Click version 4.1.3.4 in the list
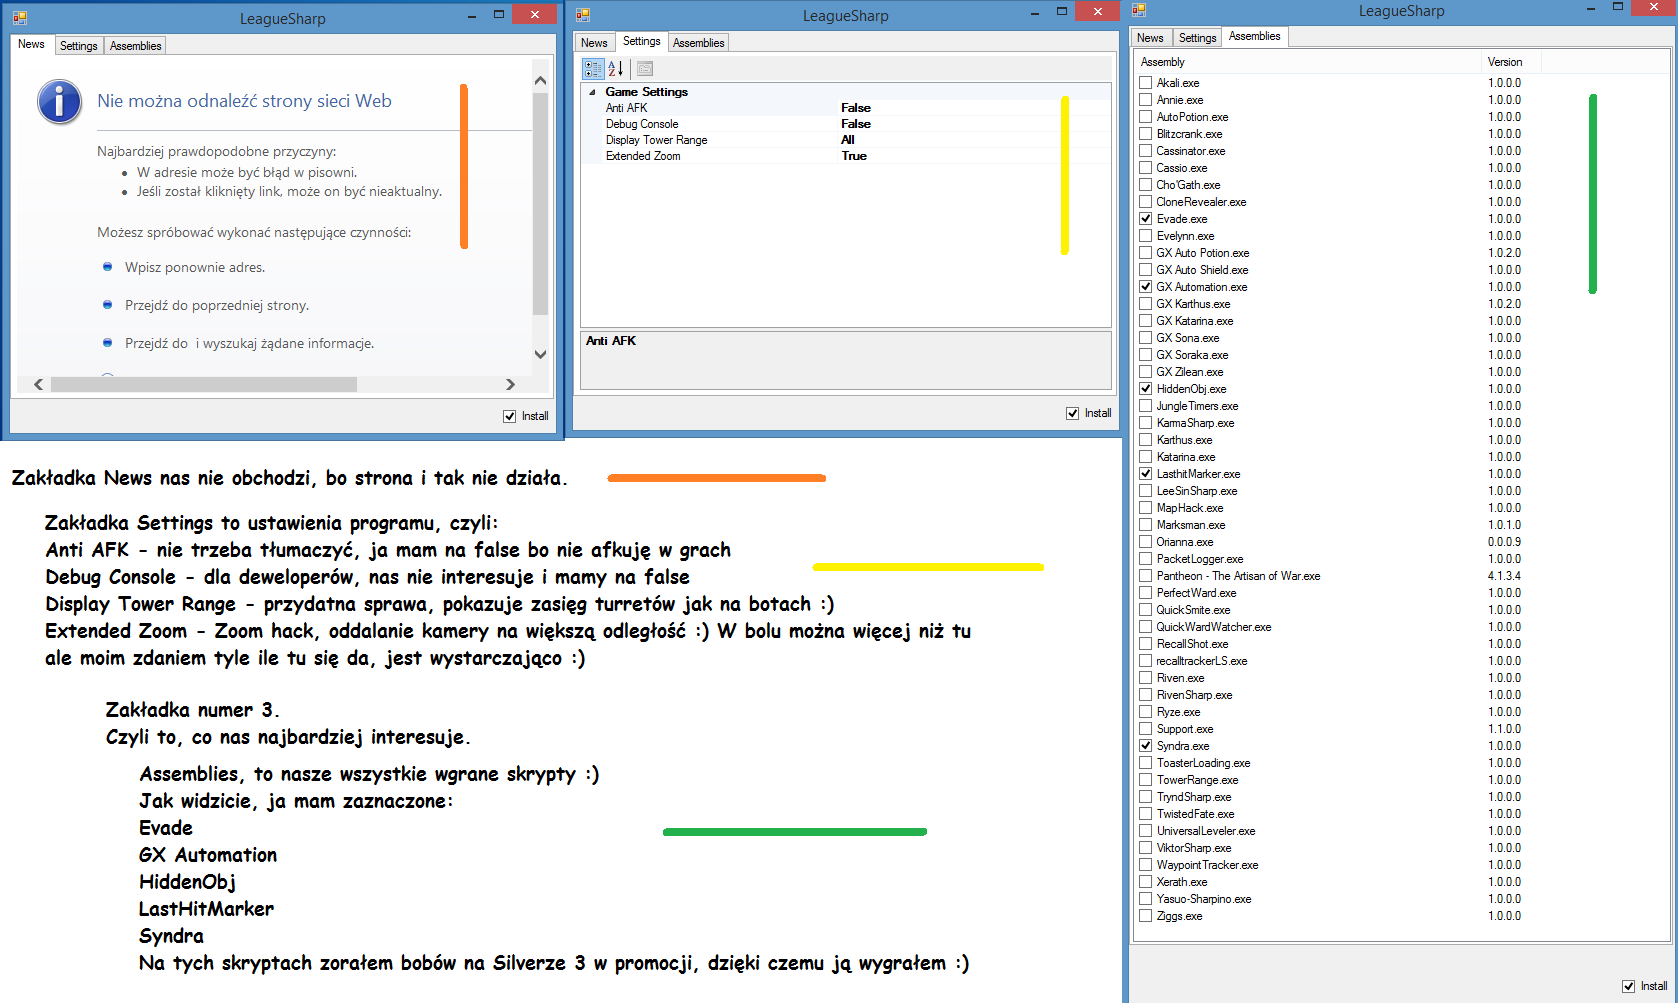1678x1003 pixels. click(x=1504, y=576)
